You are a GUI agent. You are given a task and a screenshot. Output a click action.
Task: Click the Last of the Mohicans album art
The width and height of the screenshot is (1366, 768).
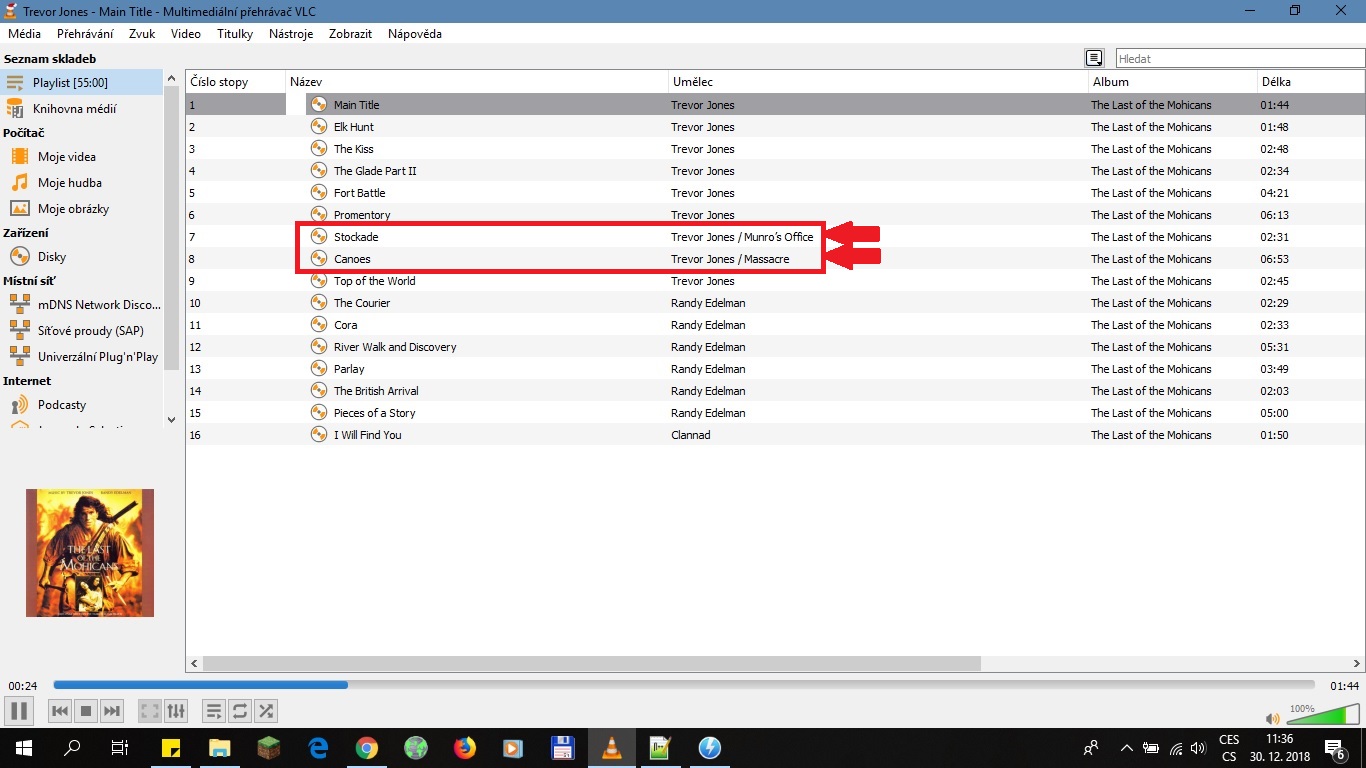tap(90, 553)
